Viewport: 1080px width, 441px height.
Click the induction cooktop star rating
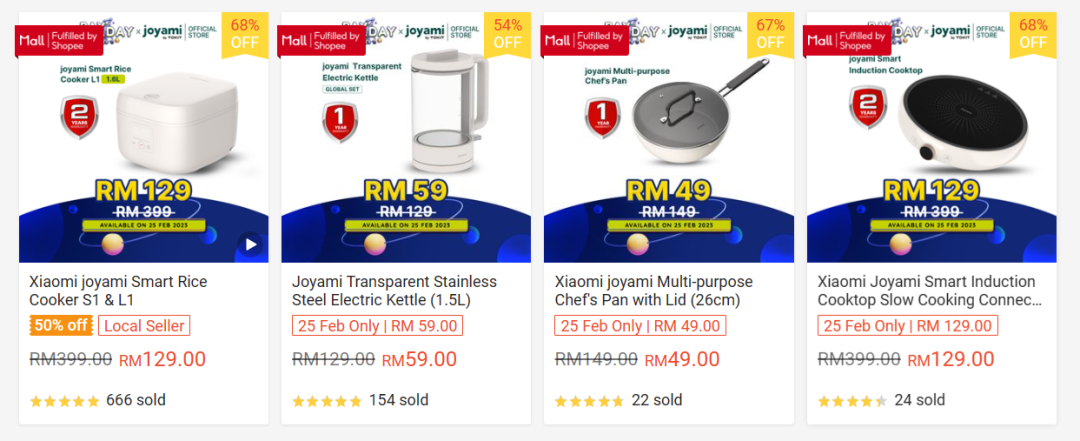click(852, 401)
